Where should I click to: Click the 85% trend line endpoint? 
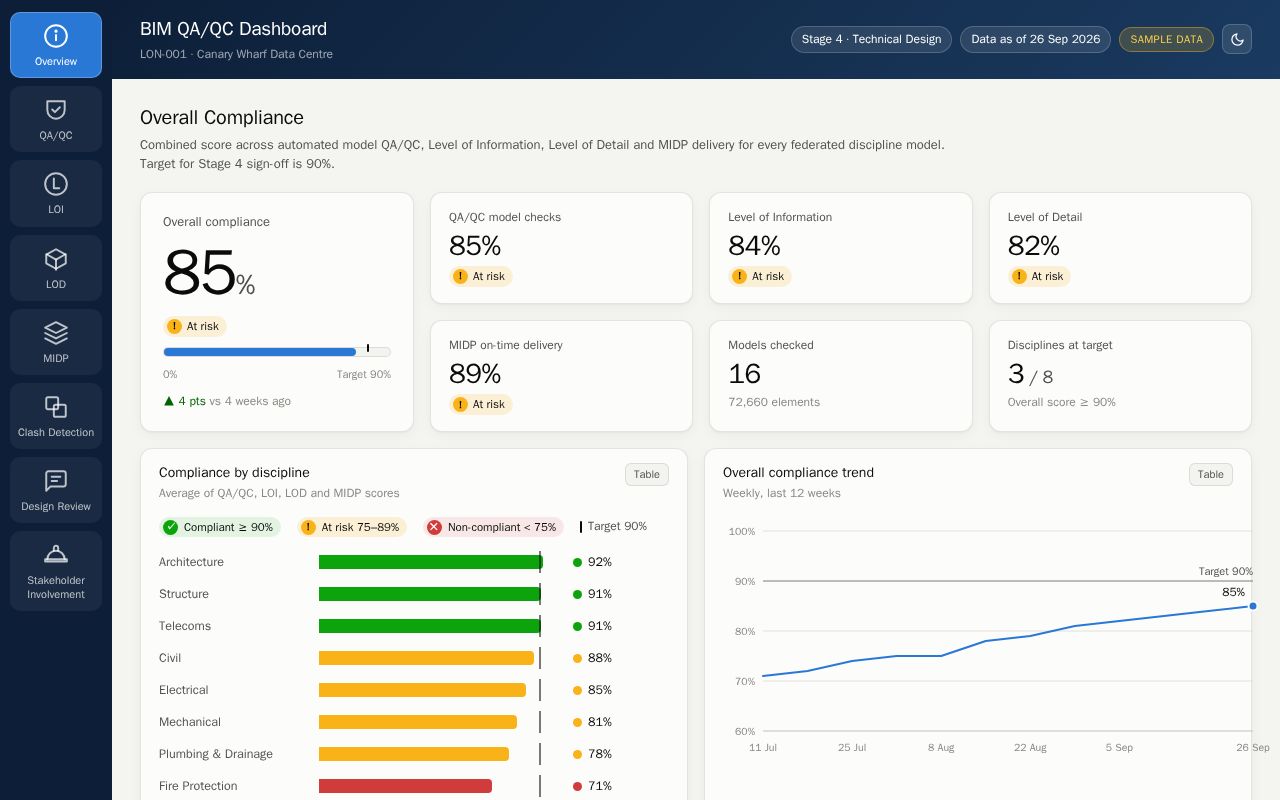[x=1252, y=606]
